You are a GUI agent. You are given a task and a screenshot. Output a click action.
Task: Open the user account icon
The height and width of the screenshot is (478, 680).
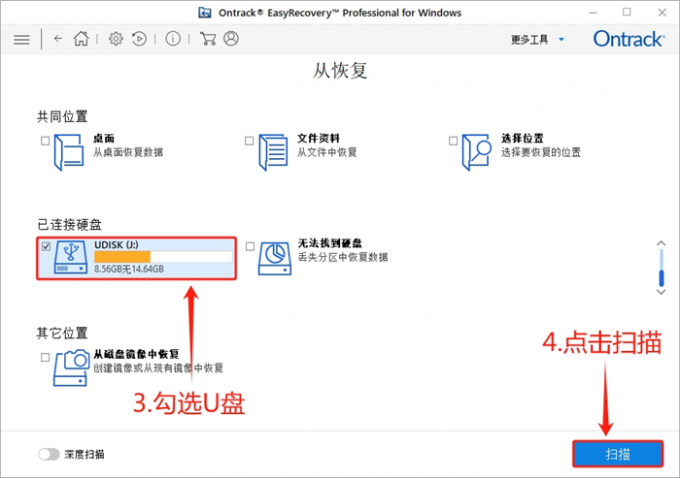(231, 39)
